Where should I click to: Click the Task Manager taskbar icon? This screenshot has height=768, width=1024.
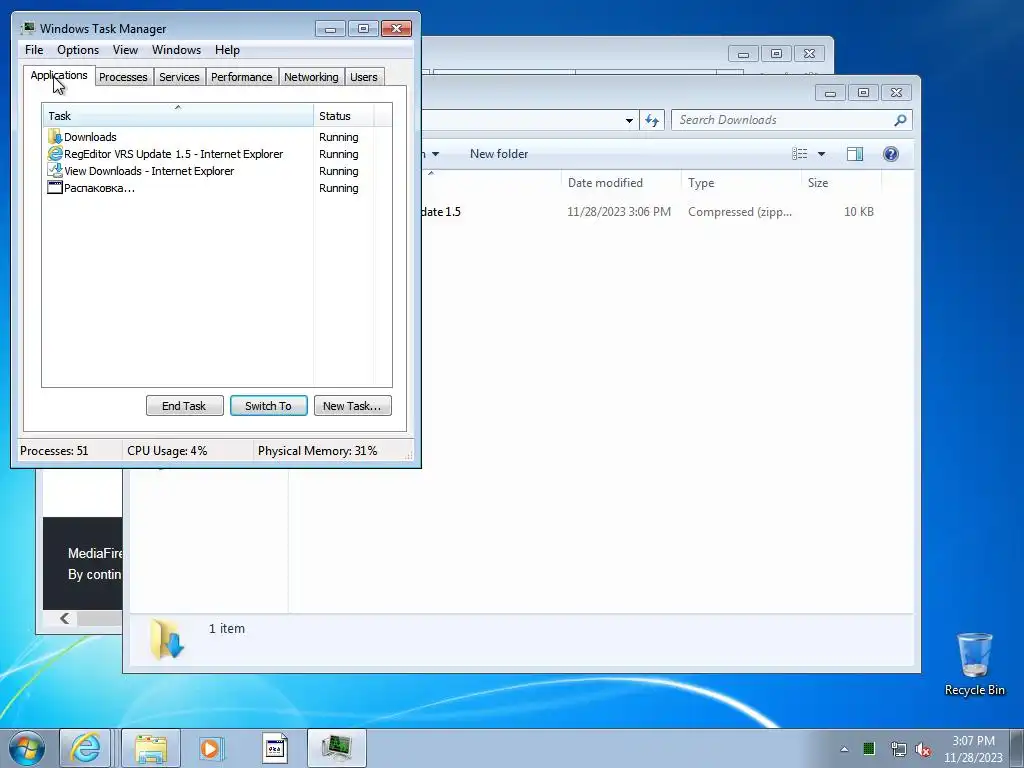point(336,748)
